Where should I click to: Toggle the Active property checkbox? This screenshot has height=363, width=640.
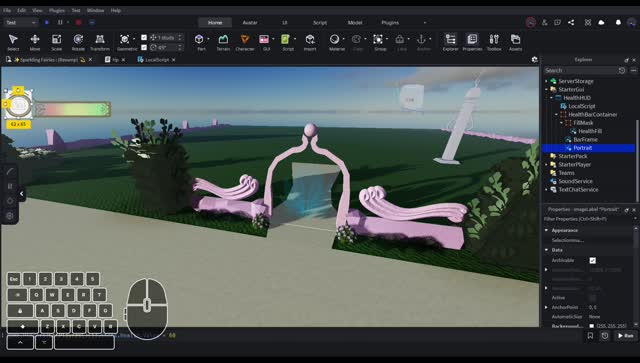point(593,298)
